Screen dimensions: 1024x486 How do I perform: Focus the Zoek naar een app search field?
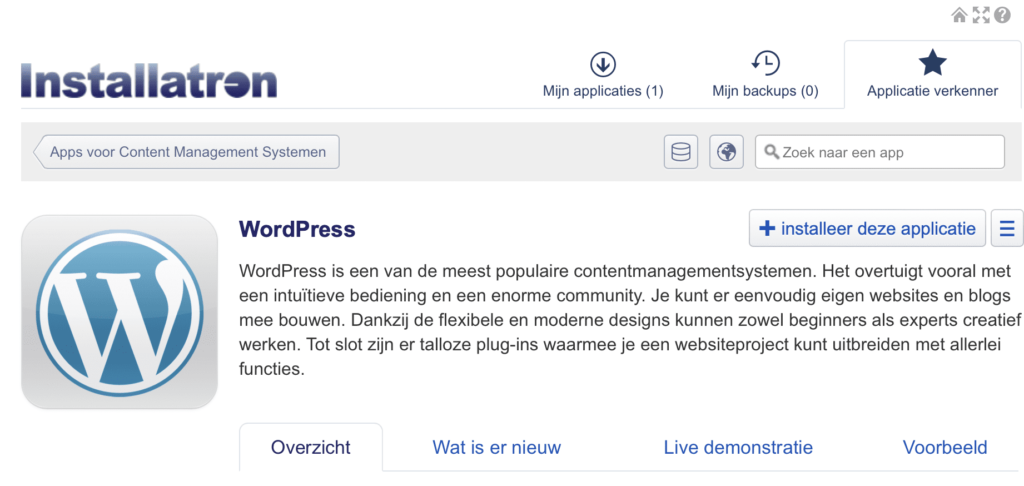[x=880, y=152]
